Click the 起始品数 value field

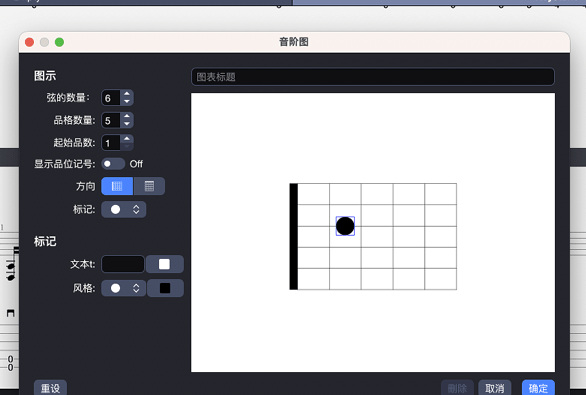coord(111,143)
